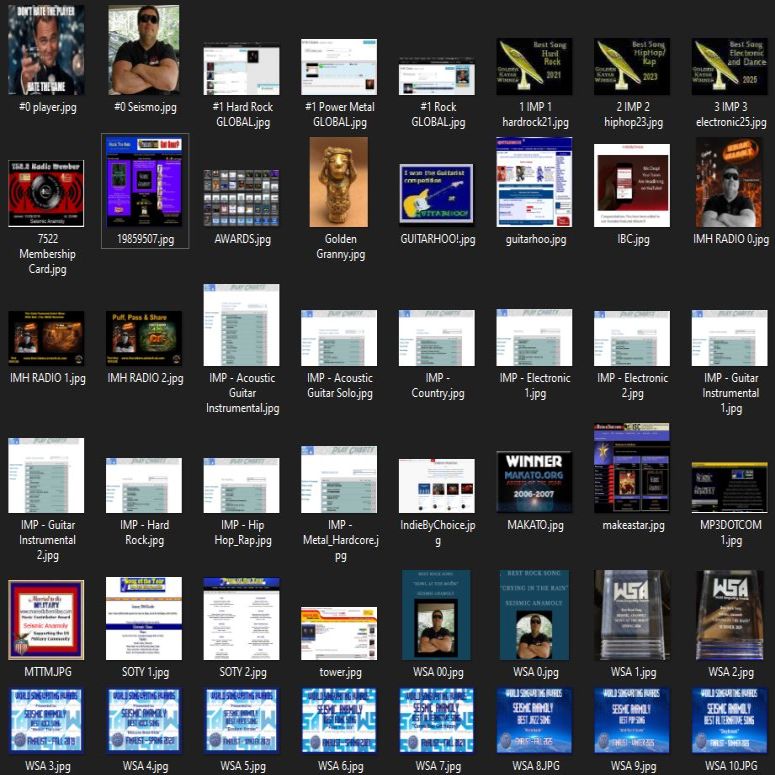775x775 pixels.
Task: Select the WSA 6.jpg finalist thumbnail
Action: pos(339,721)
